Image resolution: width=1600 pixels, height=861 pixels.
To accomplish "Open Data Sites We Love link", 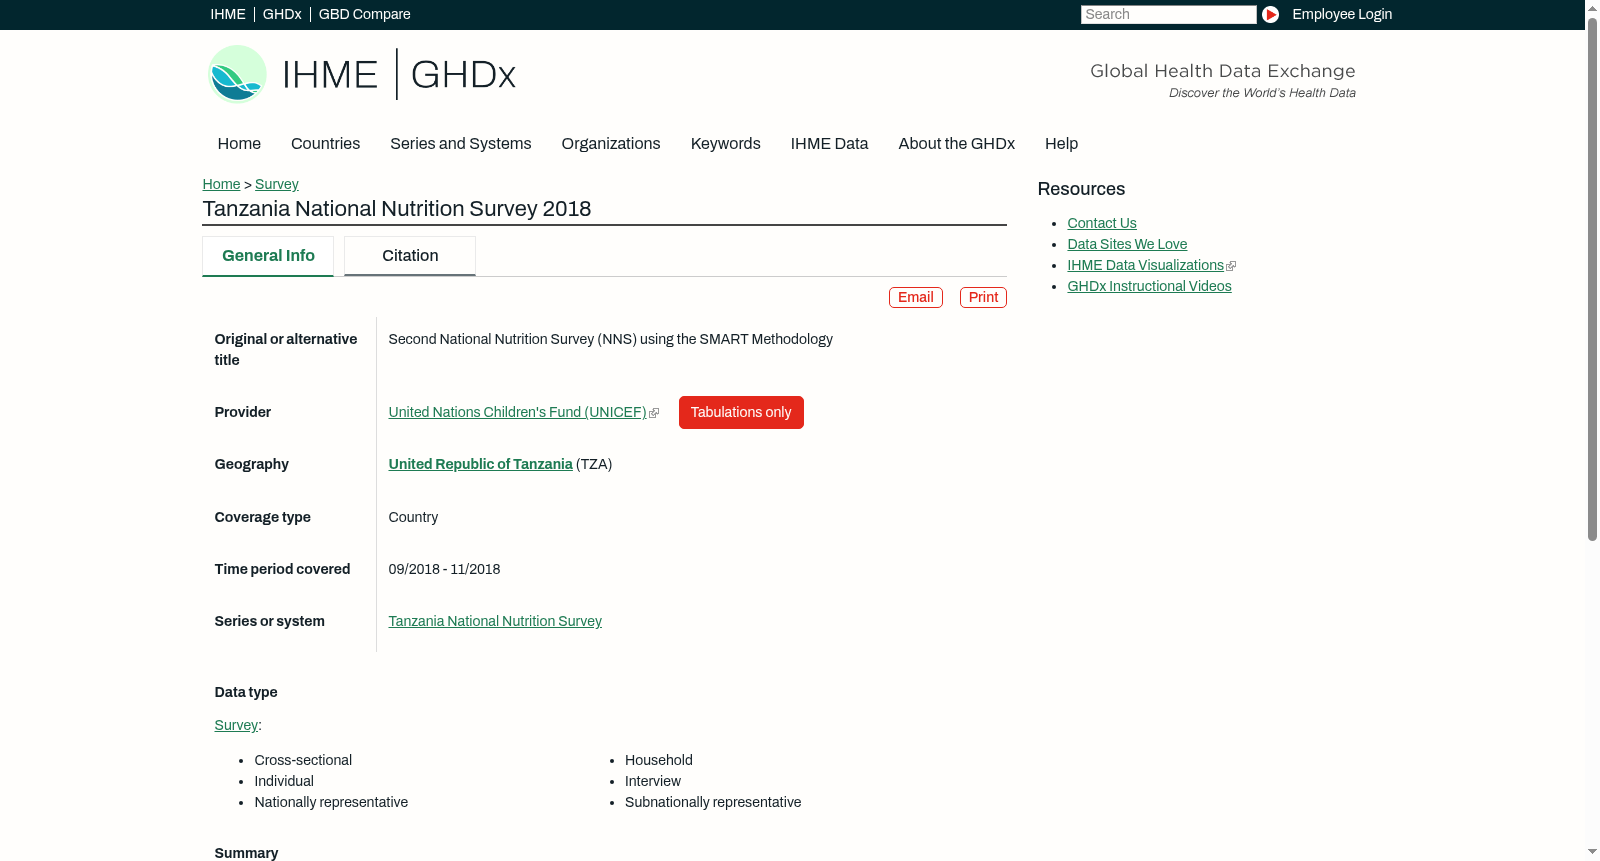I will pos(1127,244).
